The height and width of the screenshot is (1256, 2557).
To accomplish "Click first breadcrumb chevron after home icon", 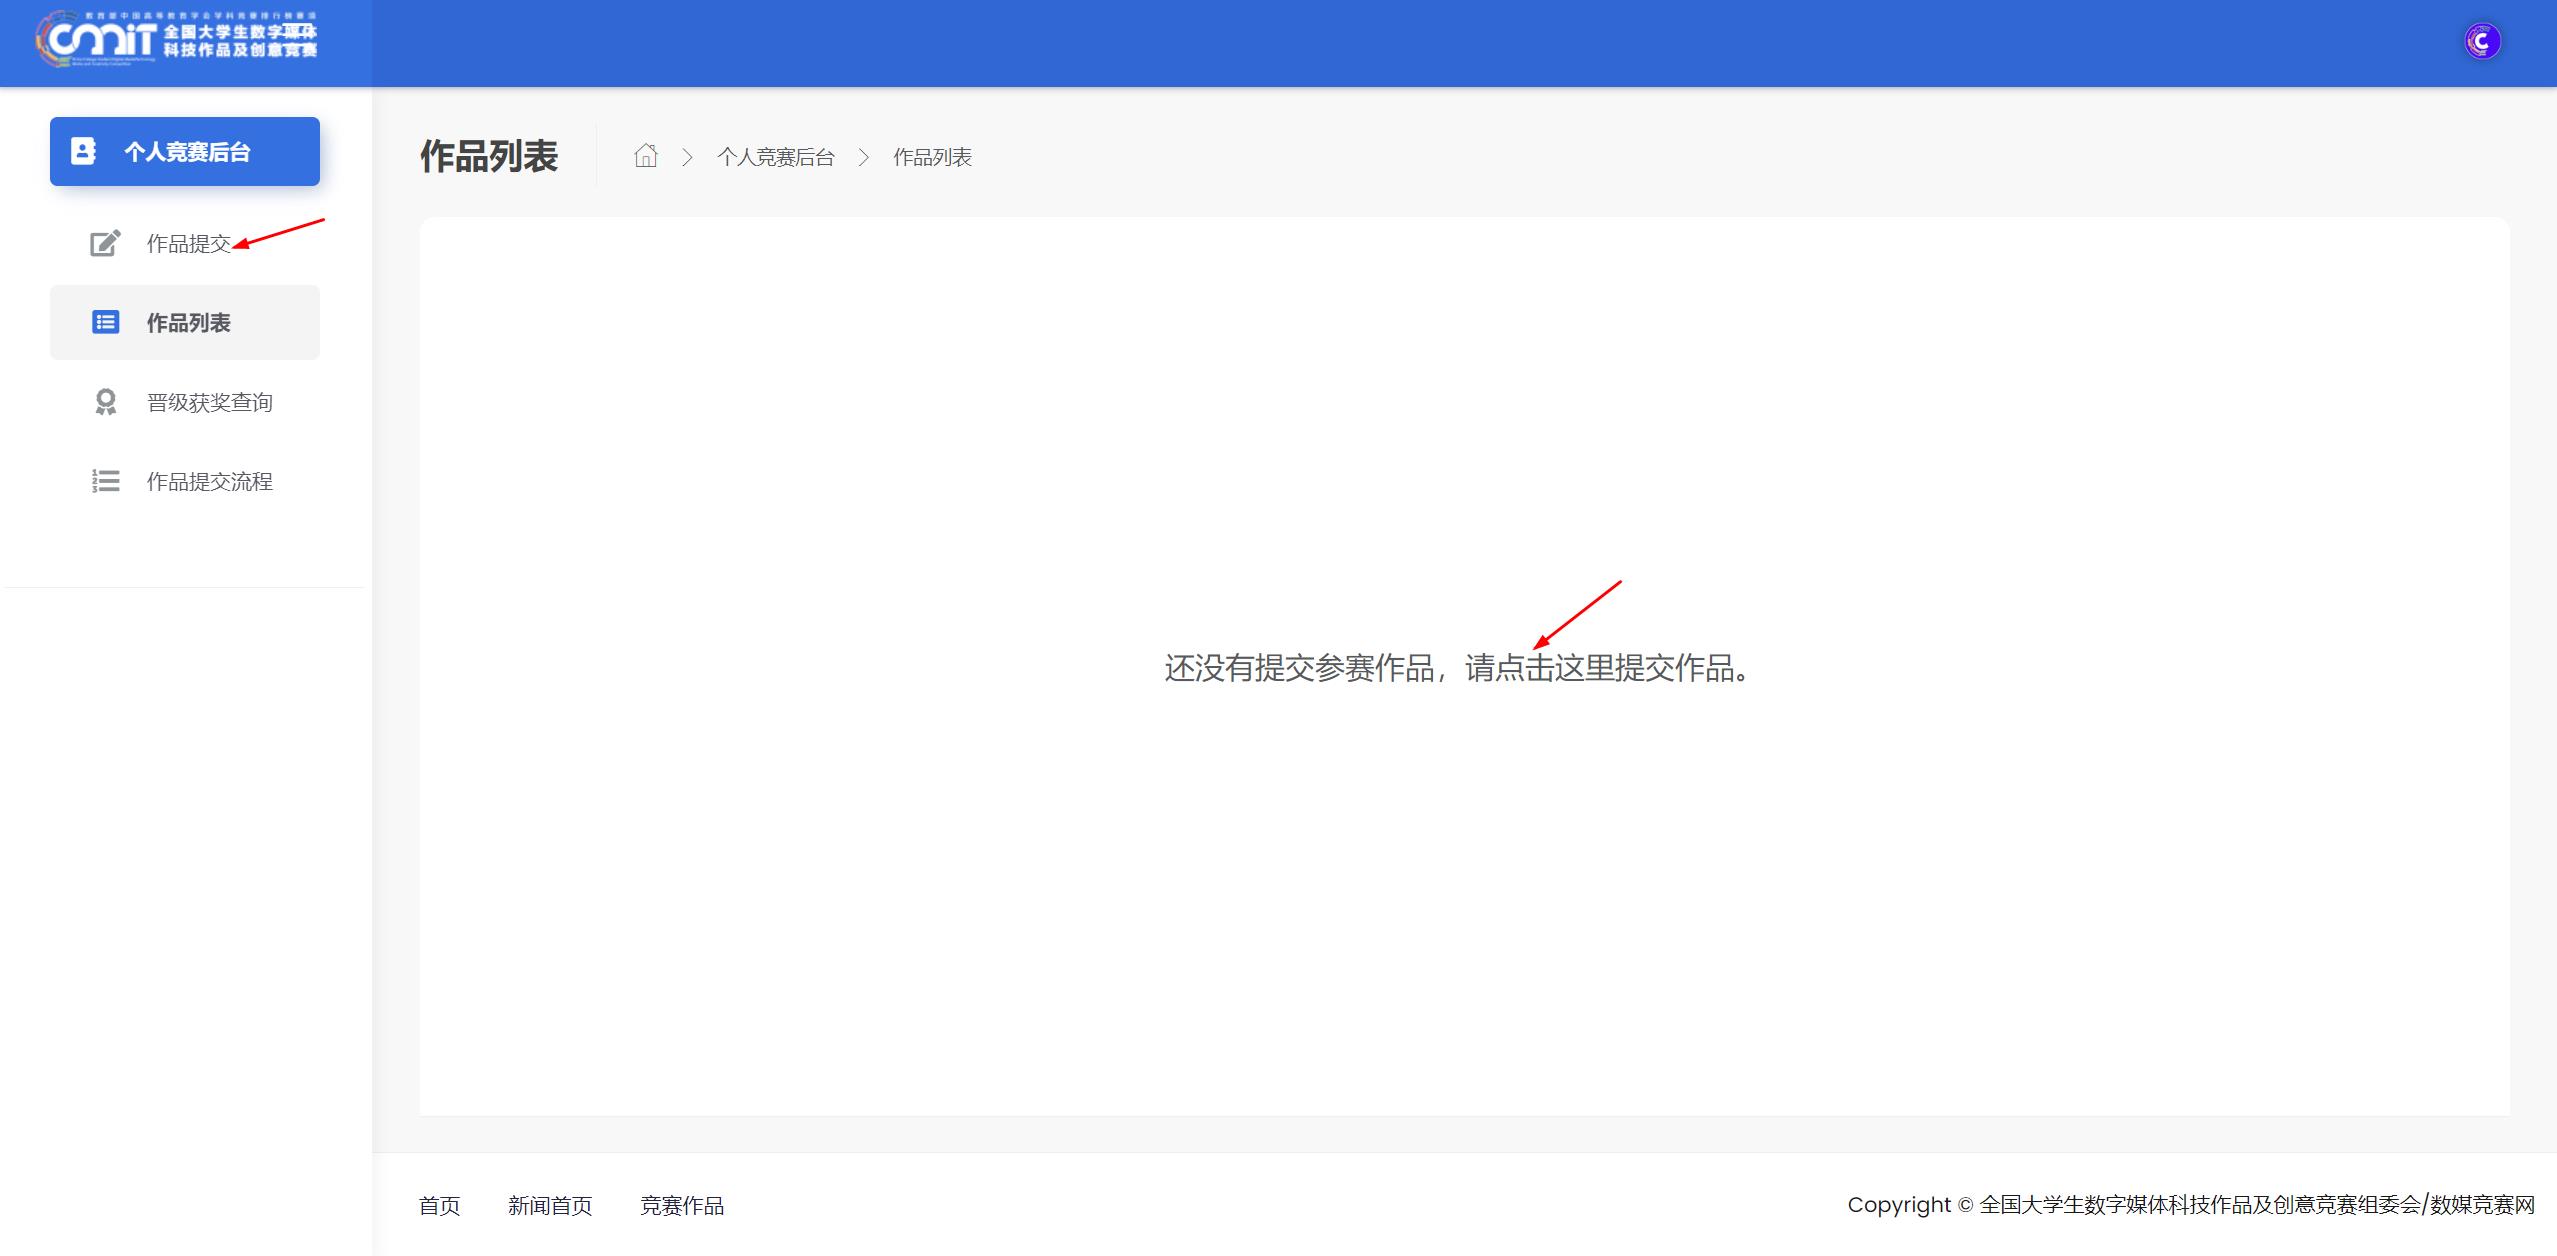I will [687, 157].
